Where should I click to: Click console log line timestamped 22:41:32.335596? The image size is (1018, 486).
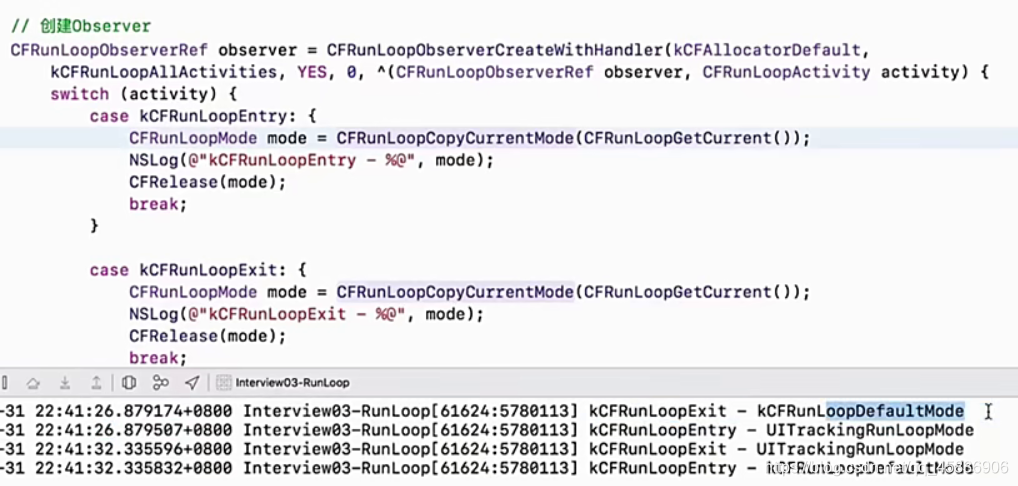482,449
